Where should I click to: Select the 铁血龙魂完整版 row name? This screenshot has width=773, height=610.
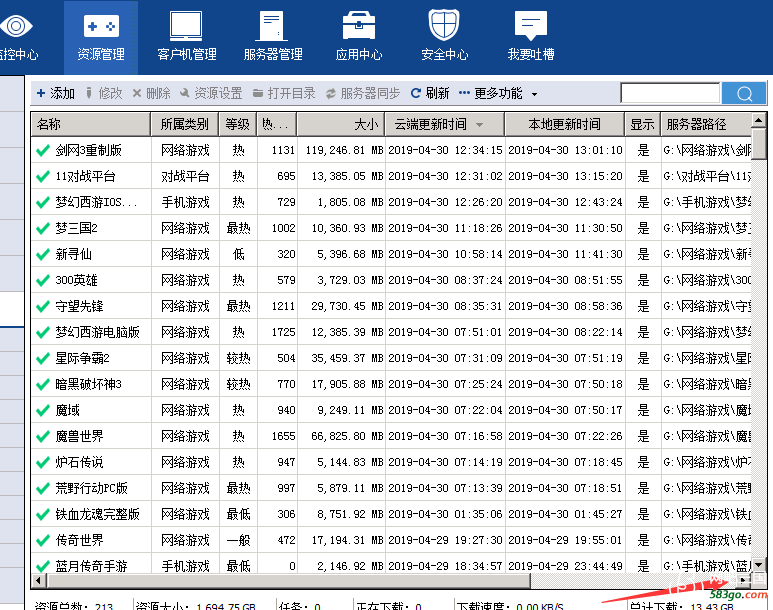(x=98, y=514)
